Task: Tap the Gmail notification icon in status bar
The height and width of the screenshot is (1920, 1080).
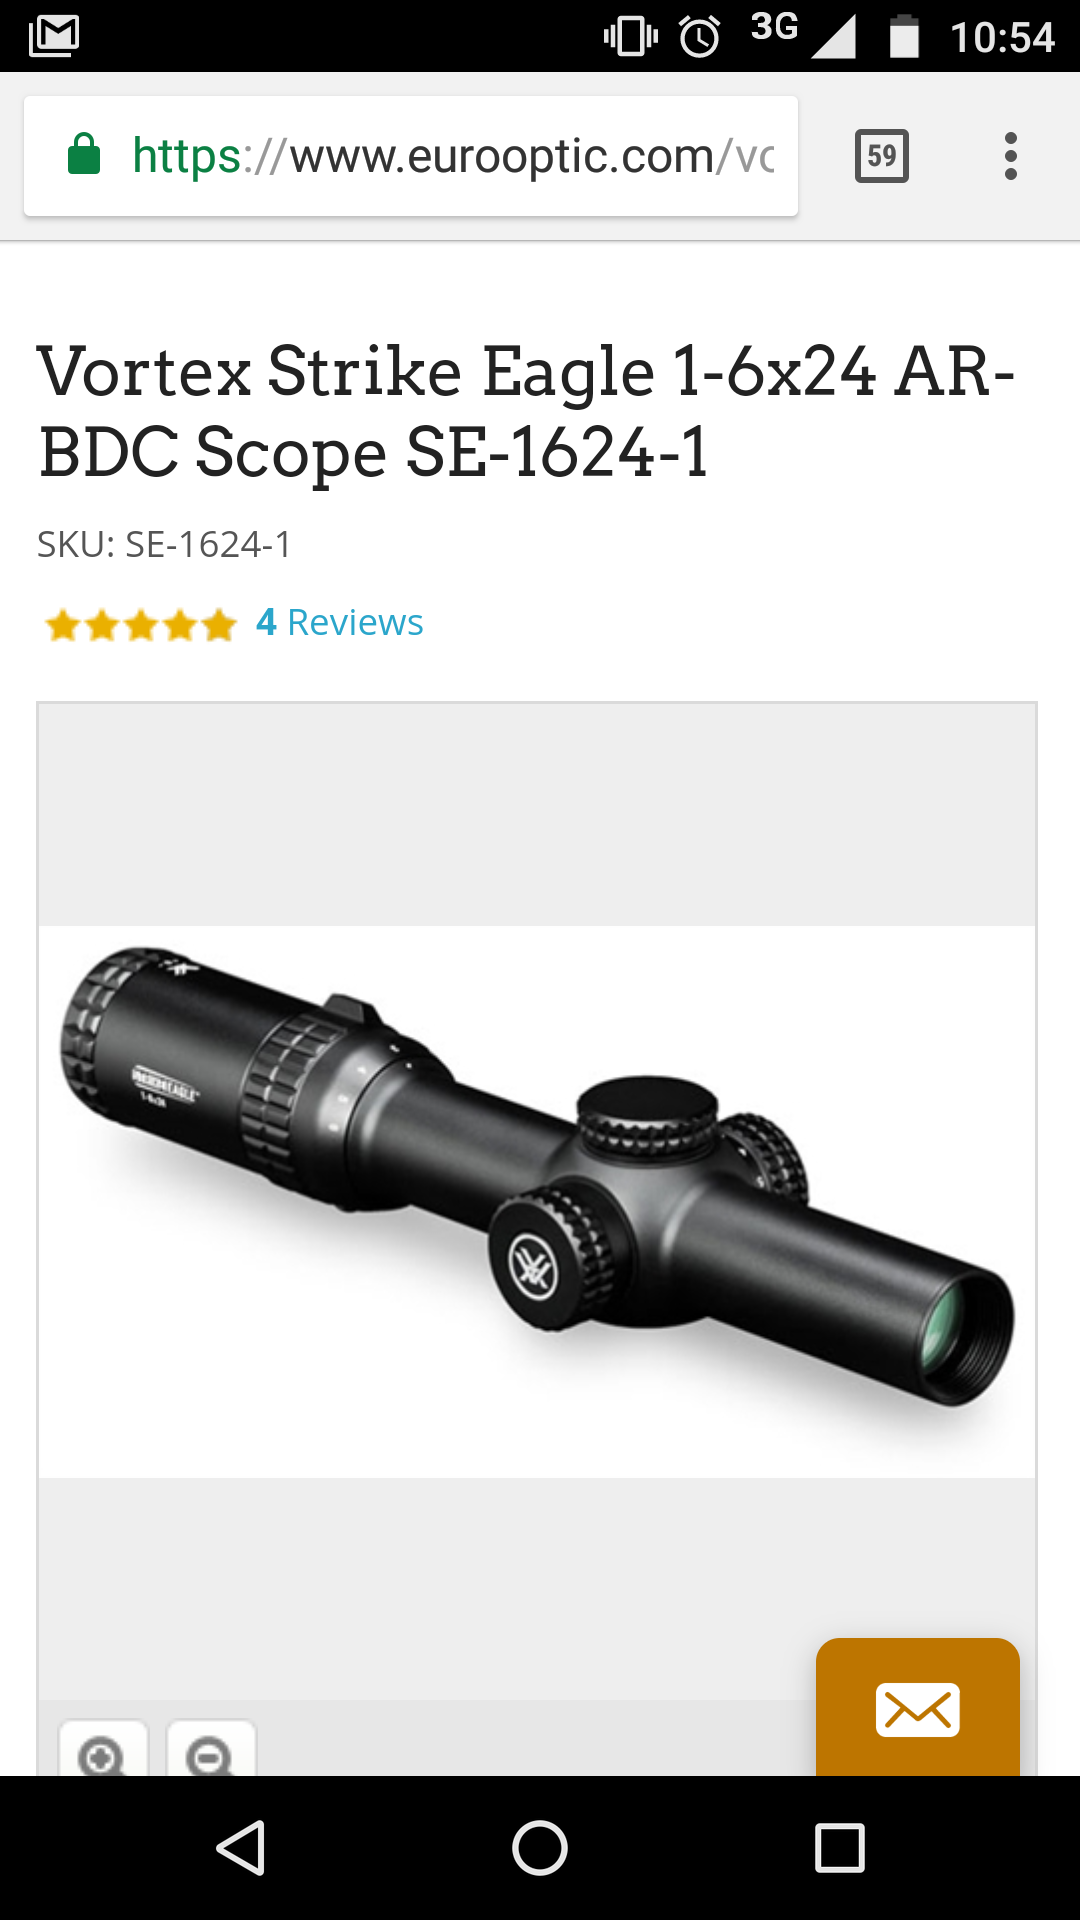Action: pyautogui.click(x=54, y=36)
